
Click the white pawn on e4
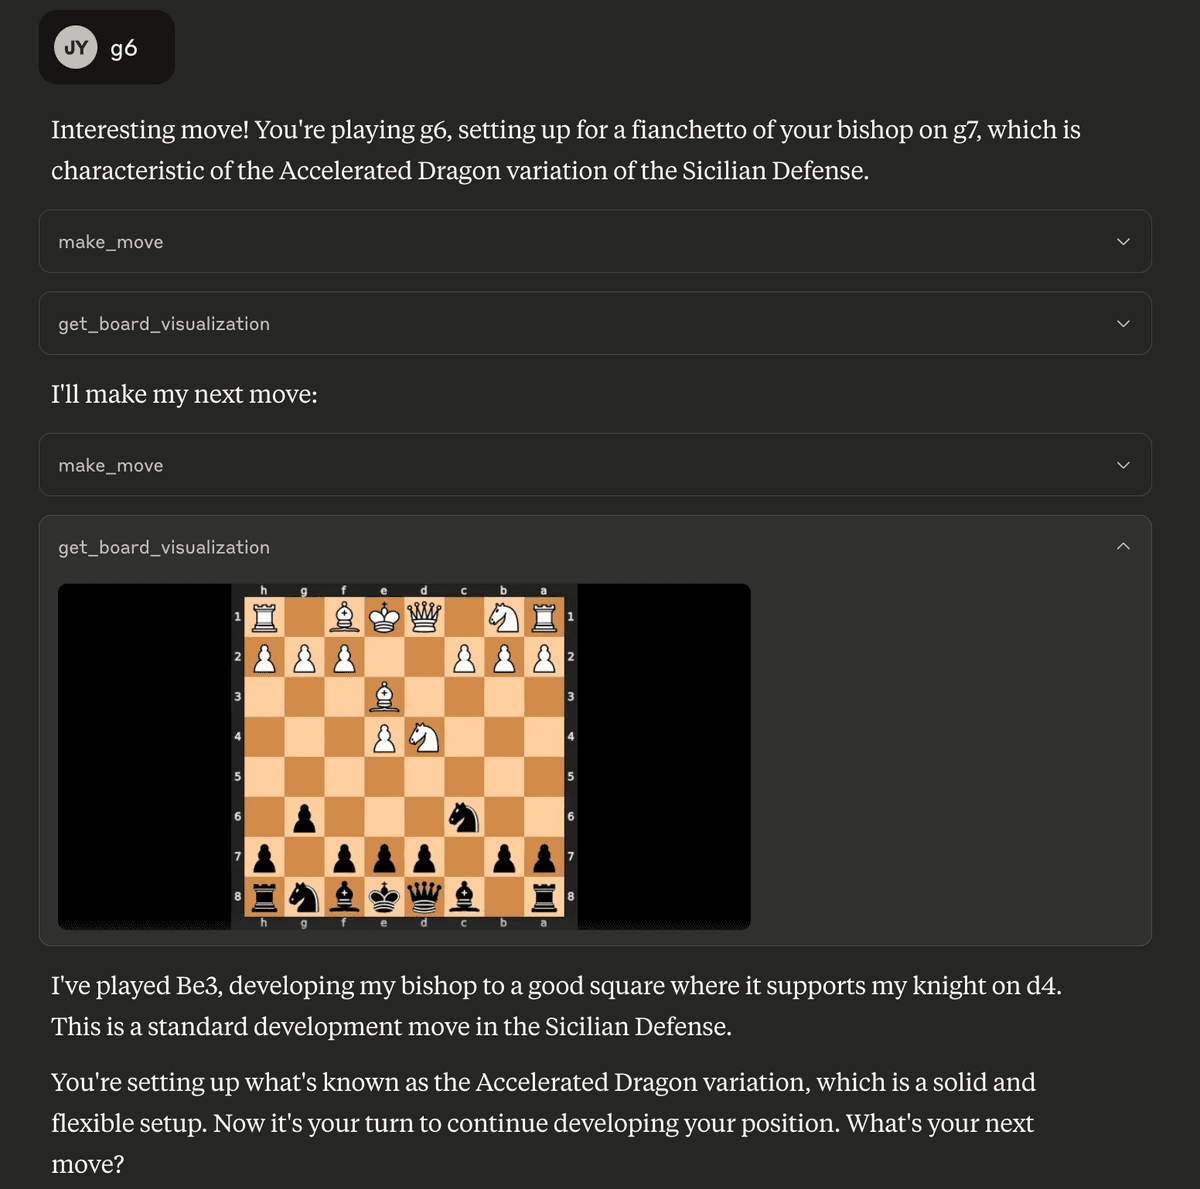[384, 737]
